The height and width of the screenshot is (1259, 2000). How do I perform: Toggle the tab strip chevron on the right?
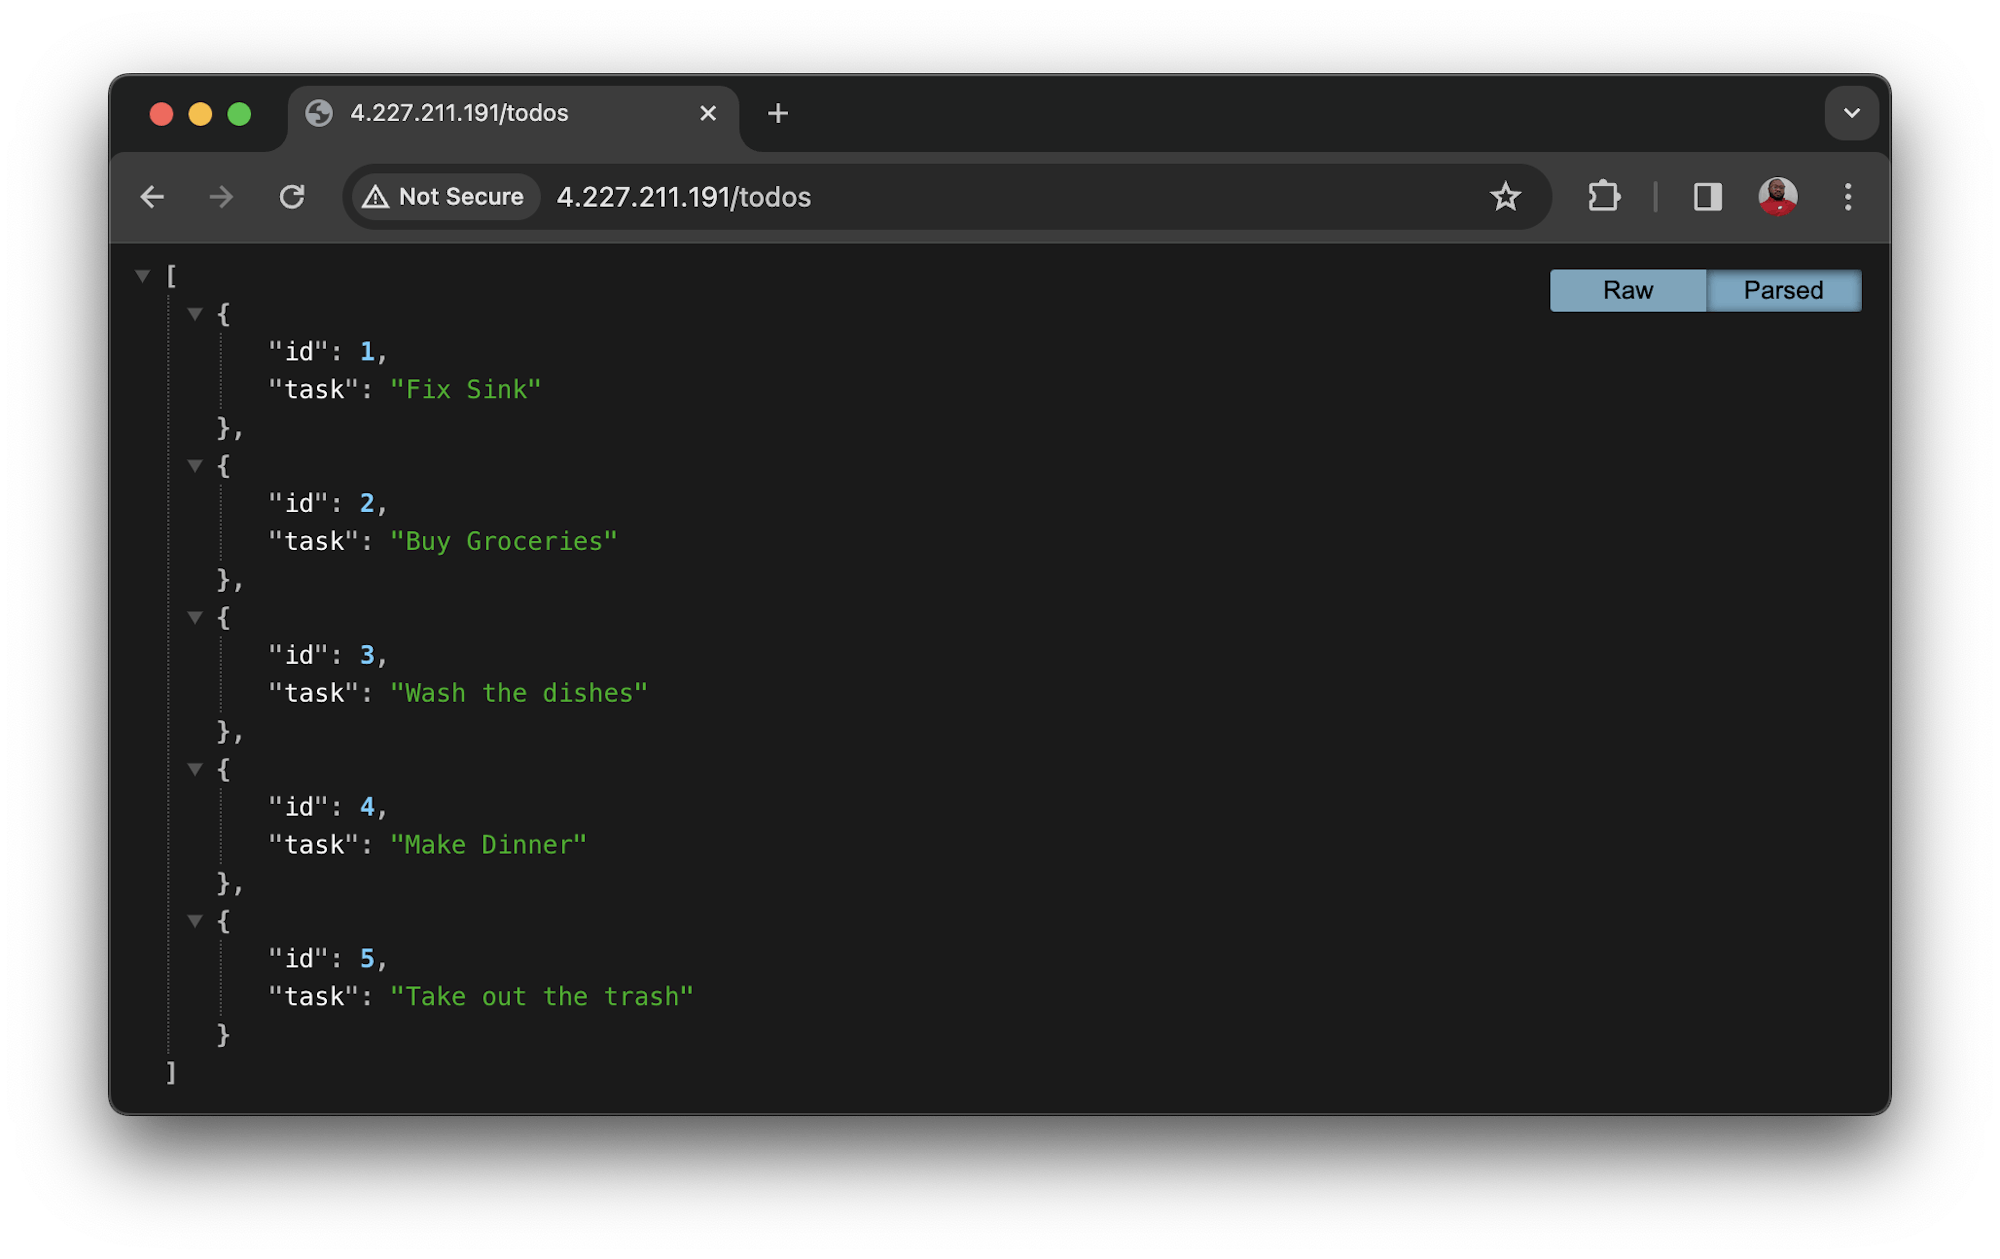(x=1851, y=113)
